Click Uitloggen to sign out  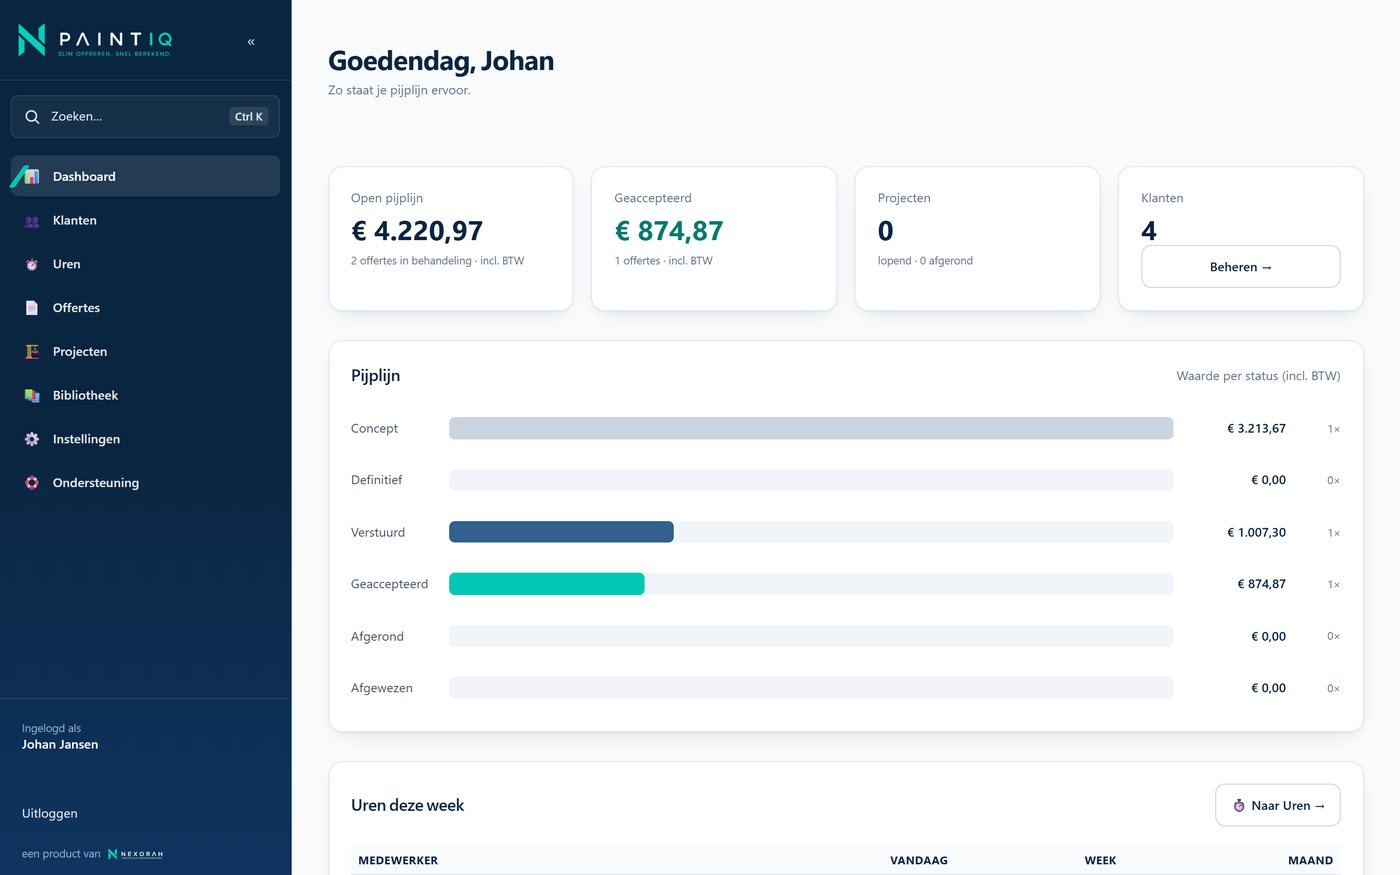pyautogui.click(x=50, y=813)
